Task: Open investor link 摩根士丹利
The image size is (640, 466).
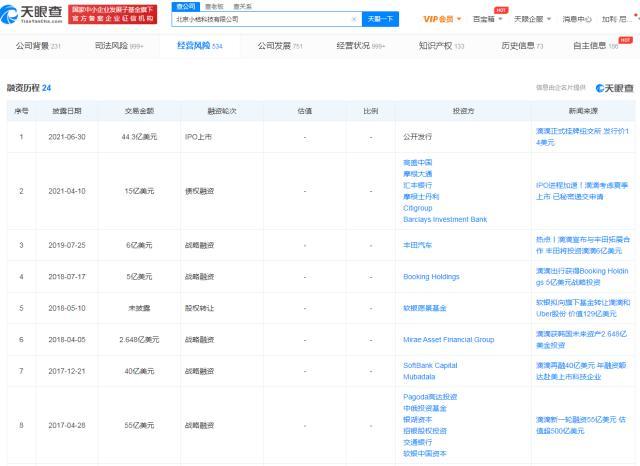Action: [421, 197]
